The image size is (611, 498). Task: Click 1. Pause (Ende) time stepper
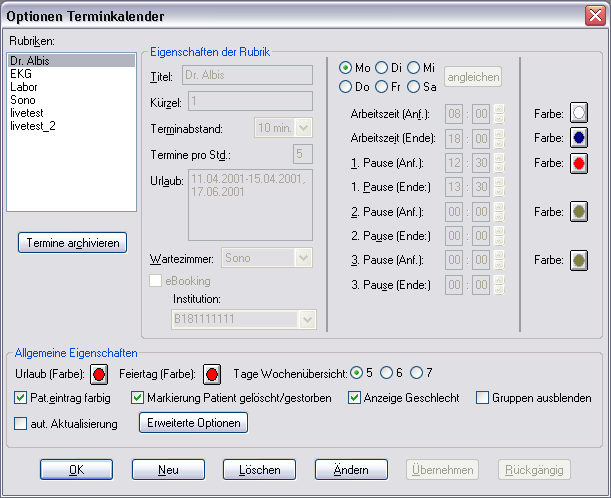[499, 187]
